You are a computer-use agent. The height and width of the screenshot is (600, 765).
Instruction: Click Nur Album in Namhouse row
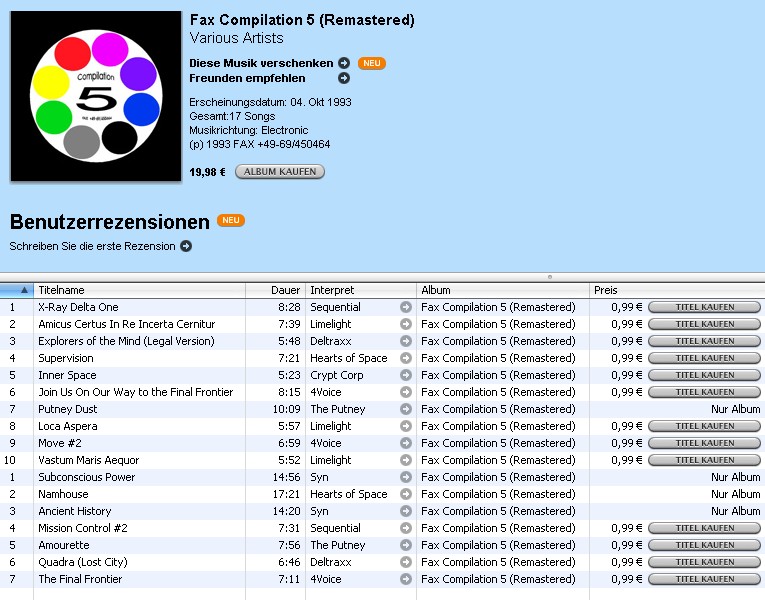point(736,494)
